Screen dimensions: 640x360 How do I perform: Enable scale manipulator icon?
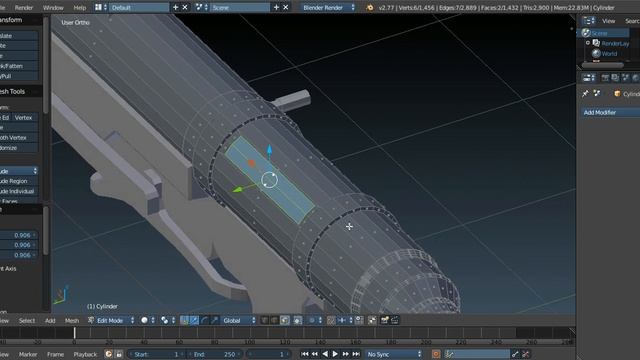tap(214, 320)
